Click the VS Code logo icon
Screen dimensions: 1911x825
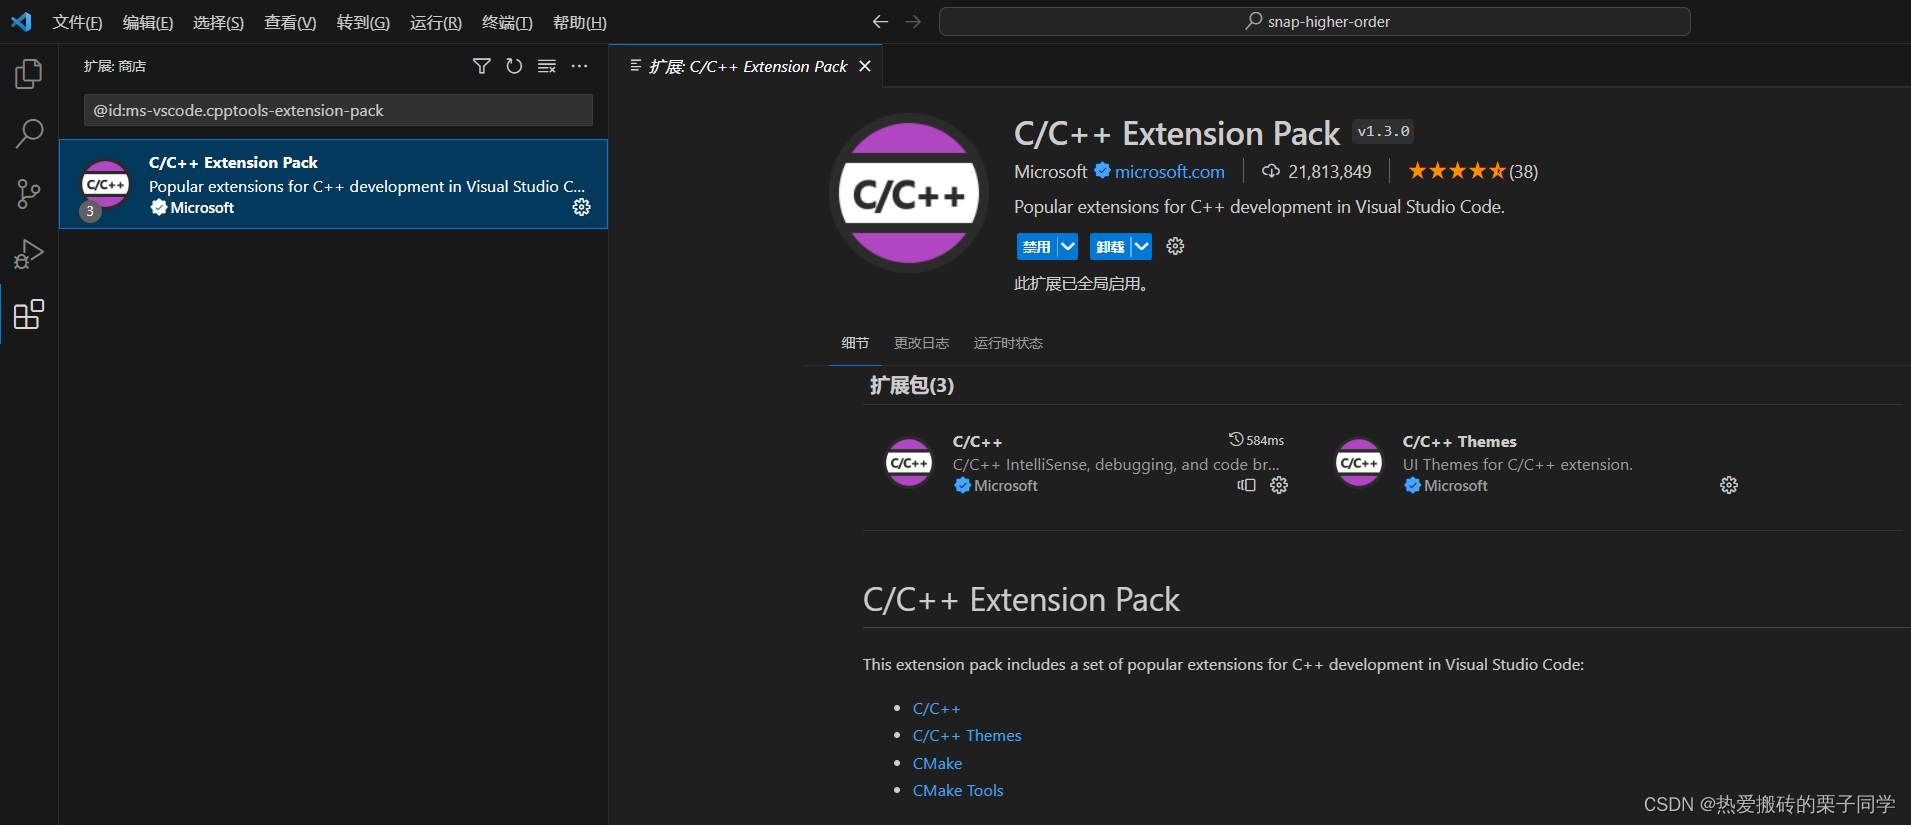[x=21, y=21]
